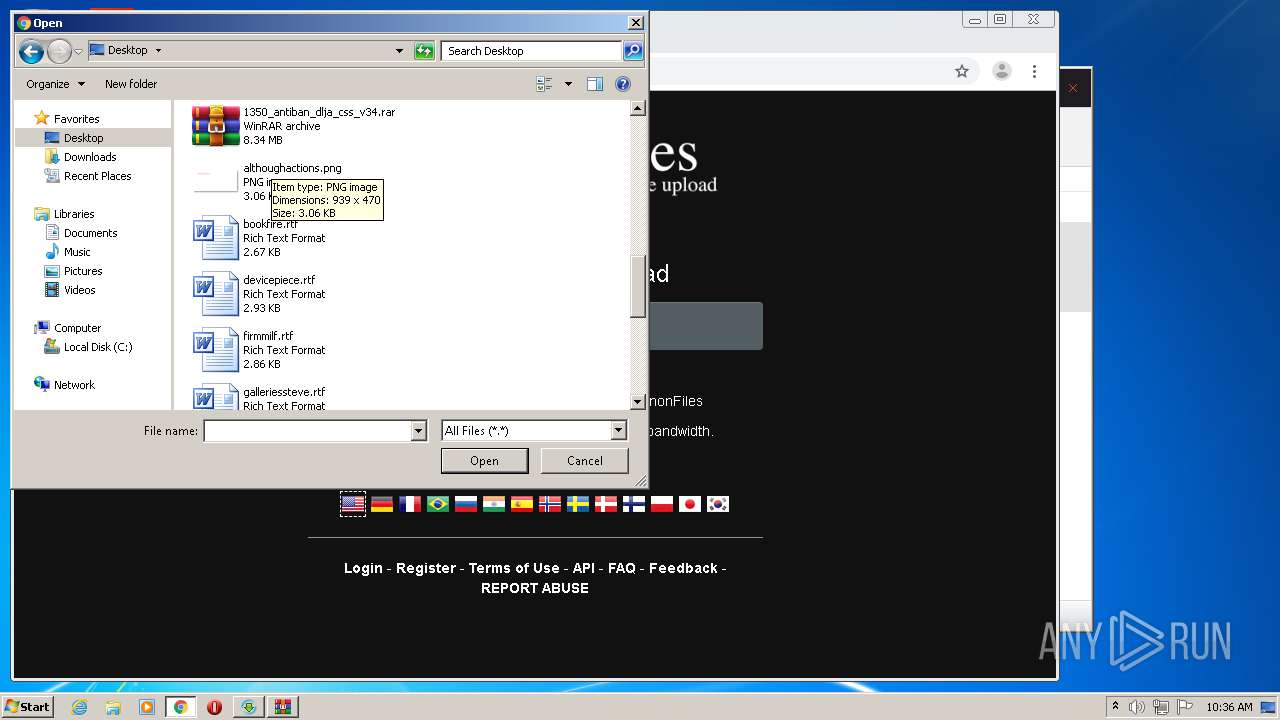This screenshot has height=720, width=1280.
Task: Bookmark page with Chrome star icon
Action: 962,71
